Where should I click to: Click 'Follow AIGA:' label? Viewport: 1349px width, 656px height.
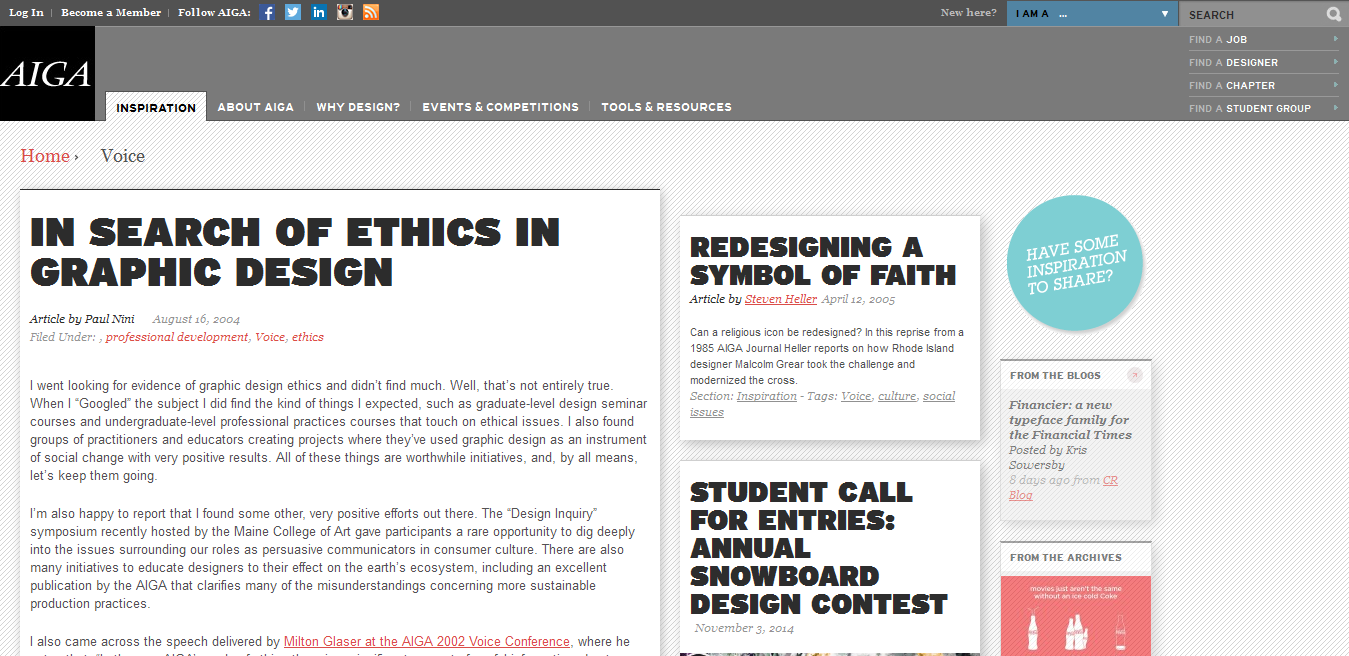(x=214, y=12)
